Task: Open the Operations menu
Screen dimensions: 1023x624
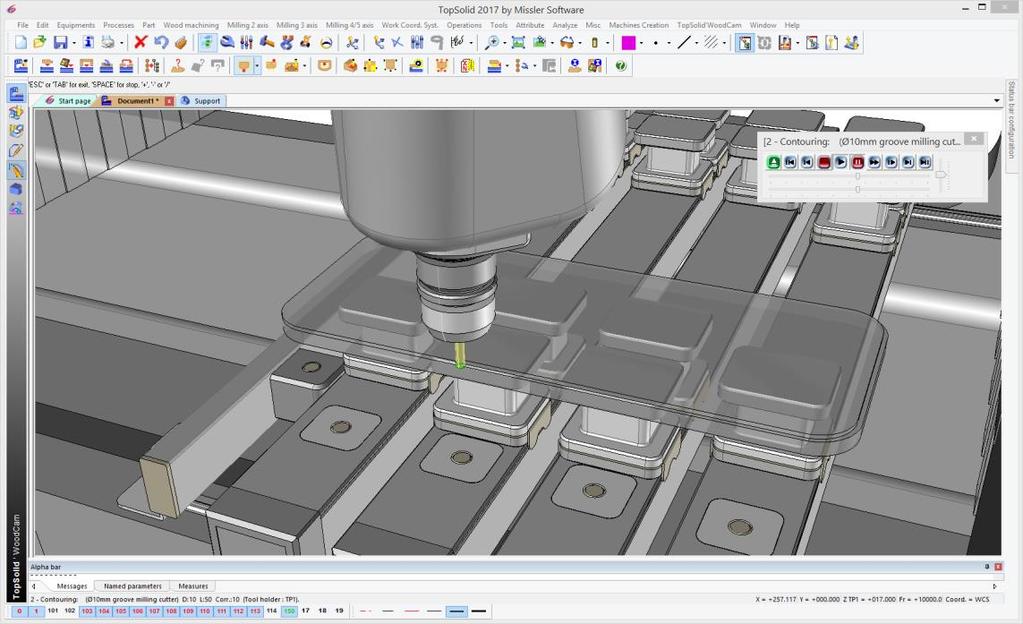Action: (464, 25)
